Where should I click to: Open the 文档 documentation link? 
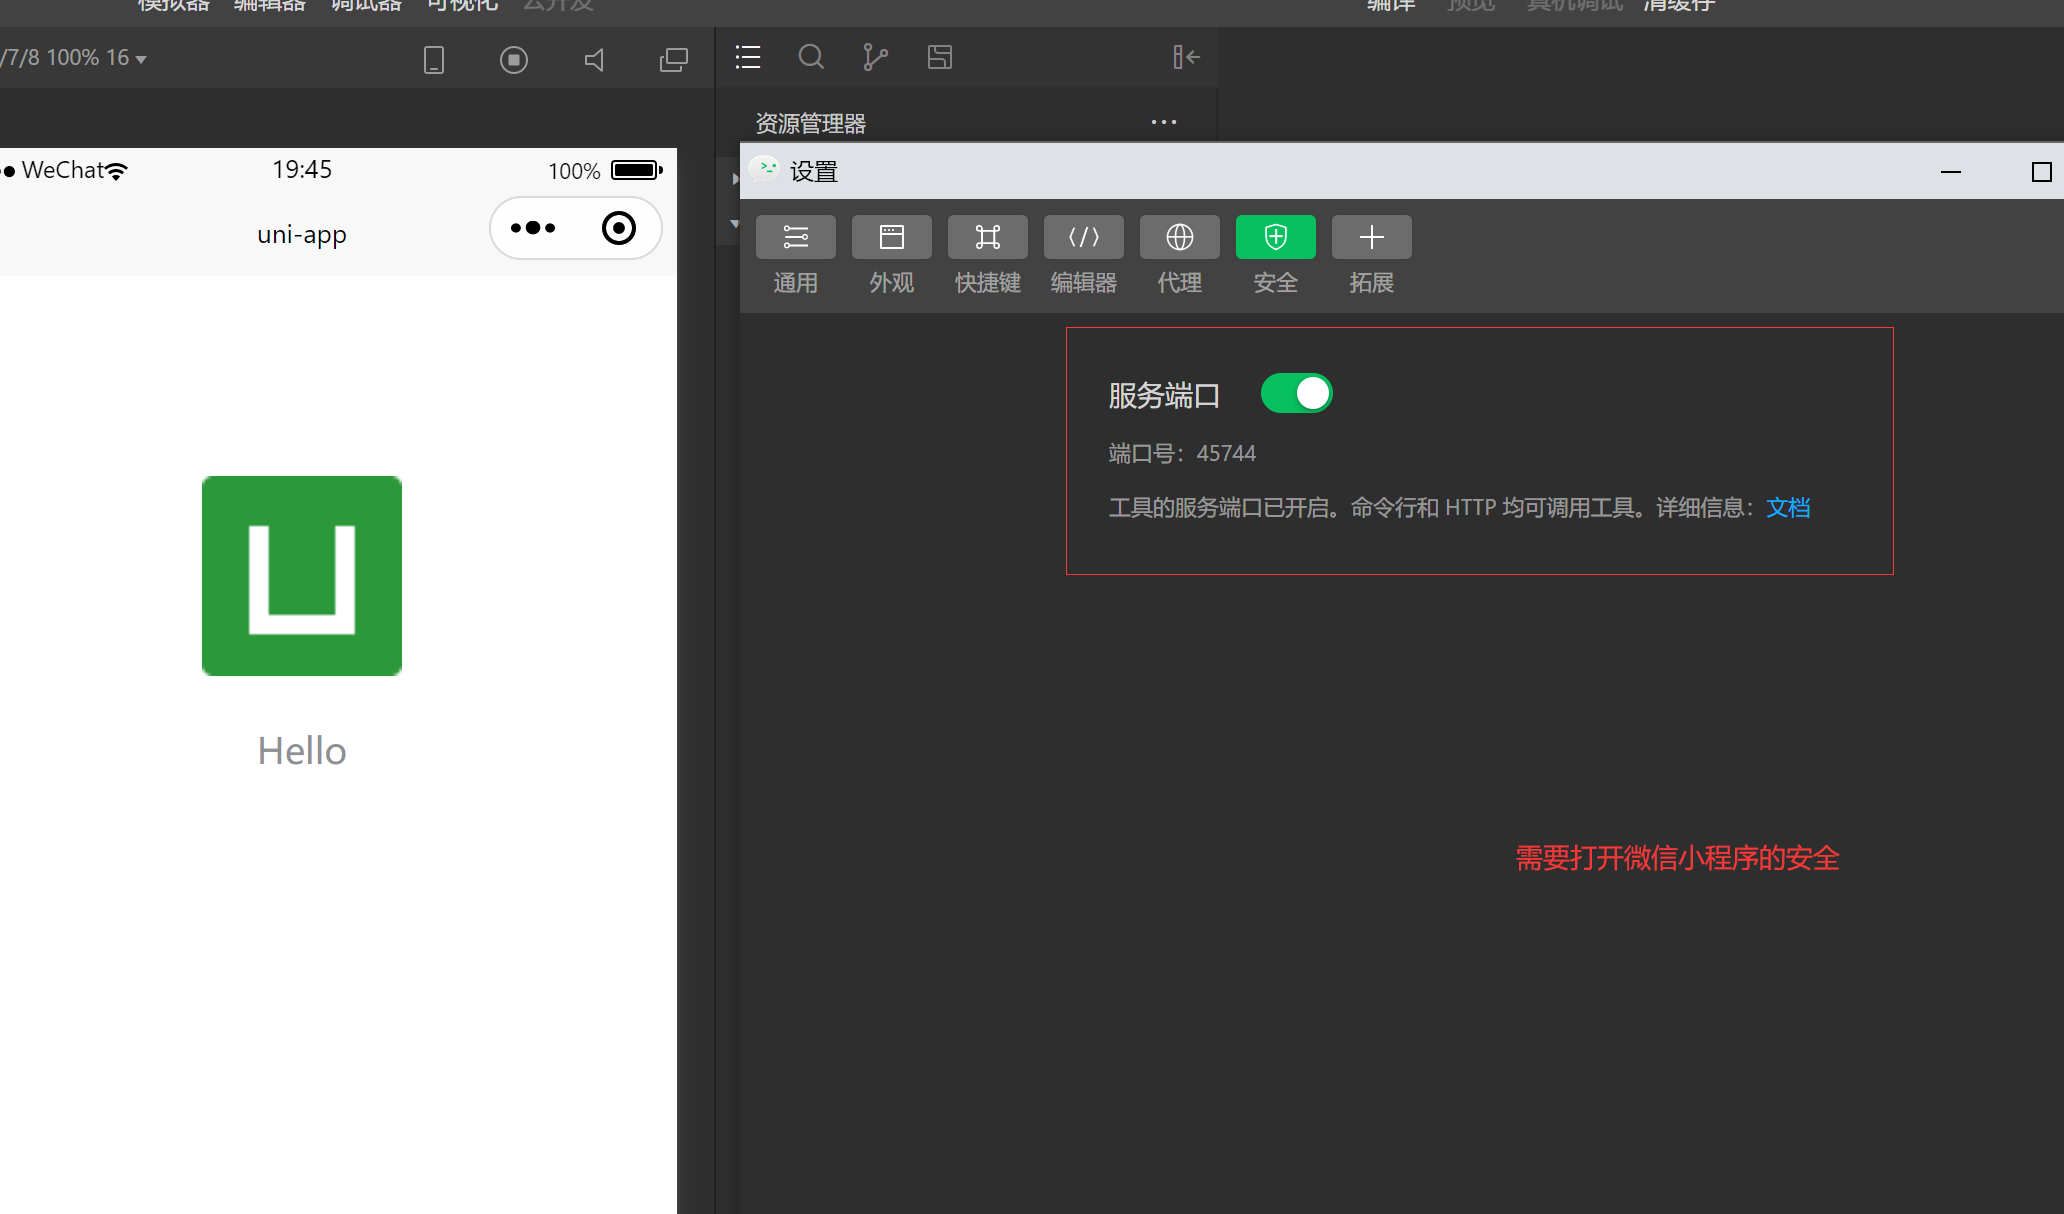coord(1789,507)
